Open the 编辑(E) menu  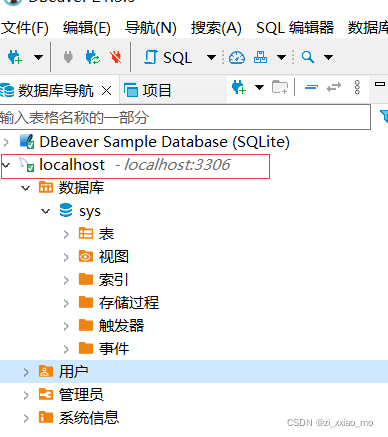(87, 28)
